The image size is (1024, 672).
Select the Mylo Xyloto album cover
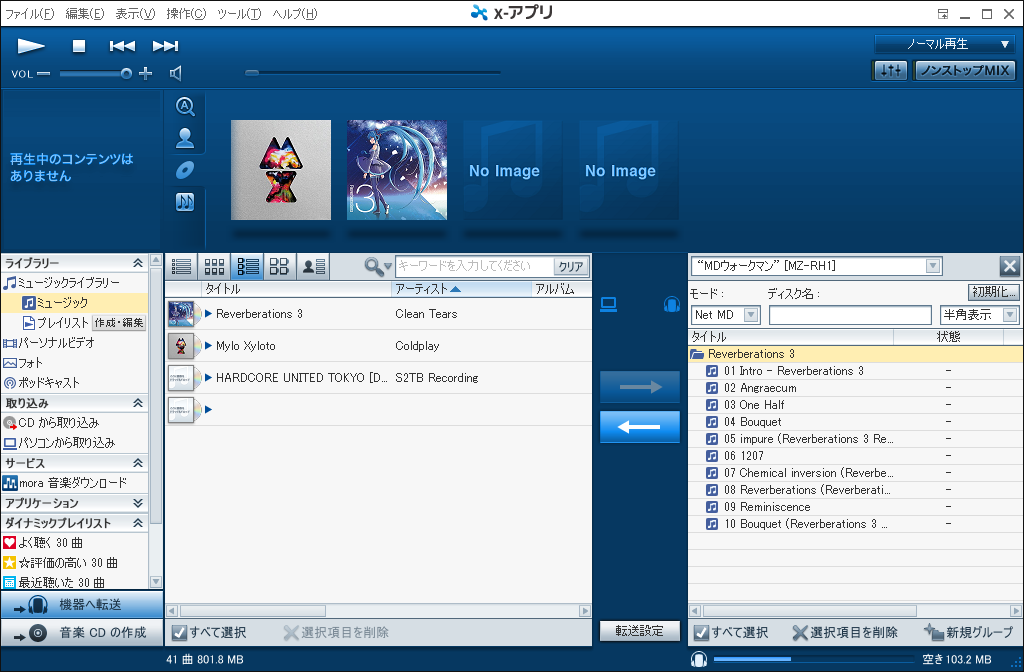pos(281,170)
